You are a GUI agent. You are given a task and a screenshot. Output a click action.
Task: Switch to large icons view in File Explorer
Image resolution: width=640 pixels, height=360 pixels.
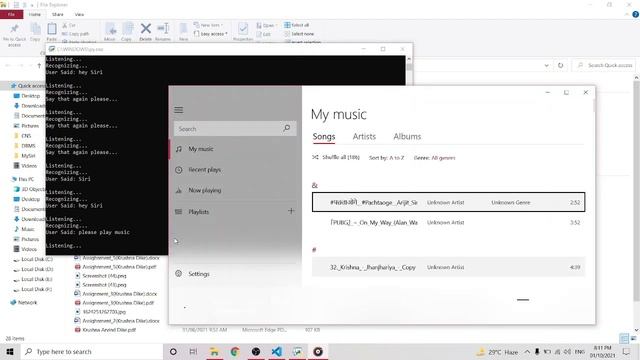pos(633,338)
